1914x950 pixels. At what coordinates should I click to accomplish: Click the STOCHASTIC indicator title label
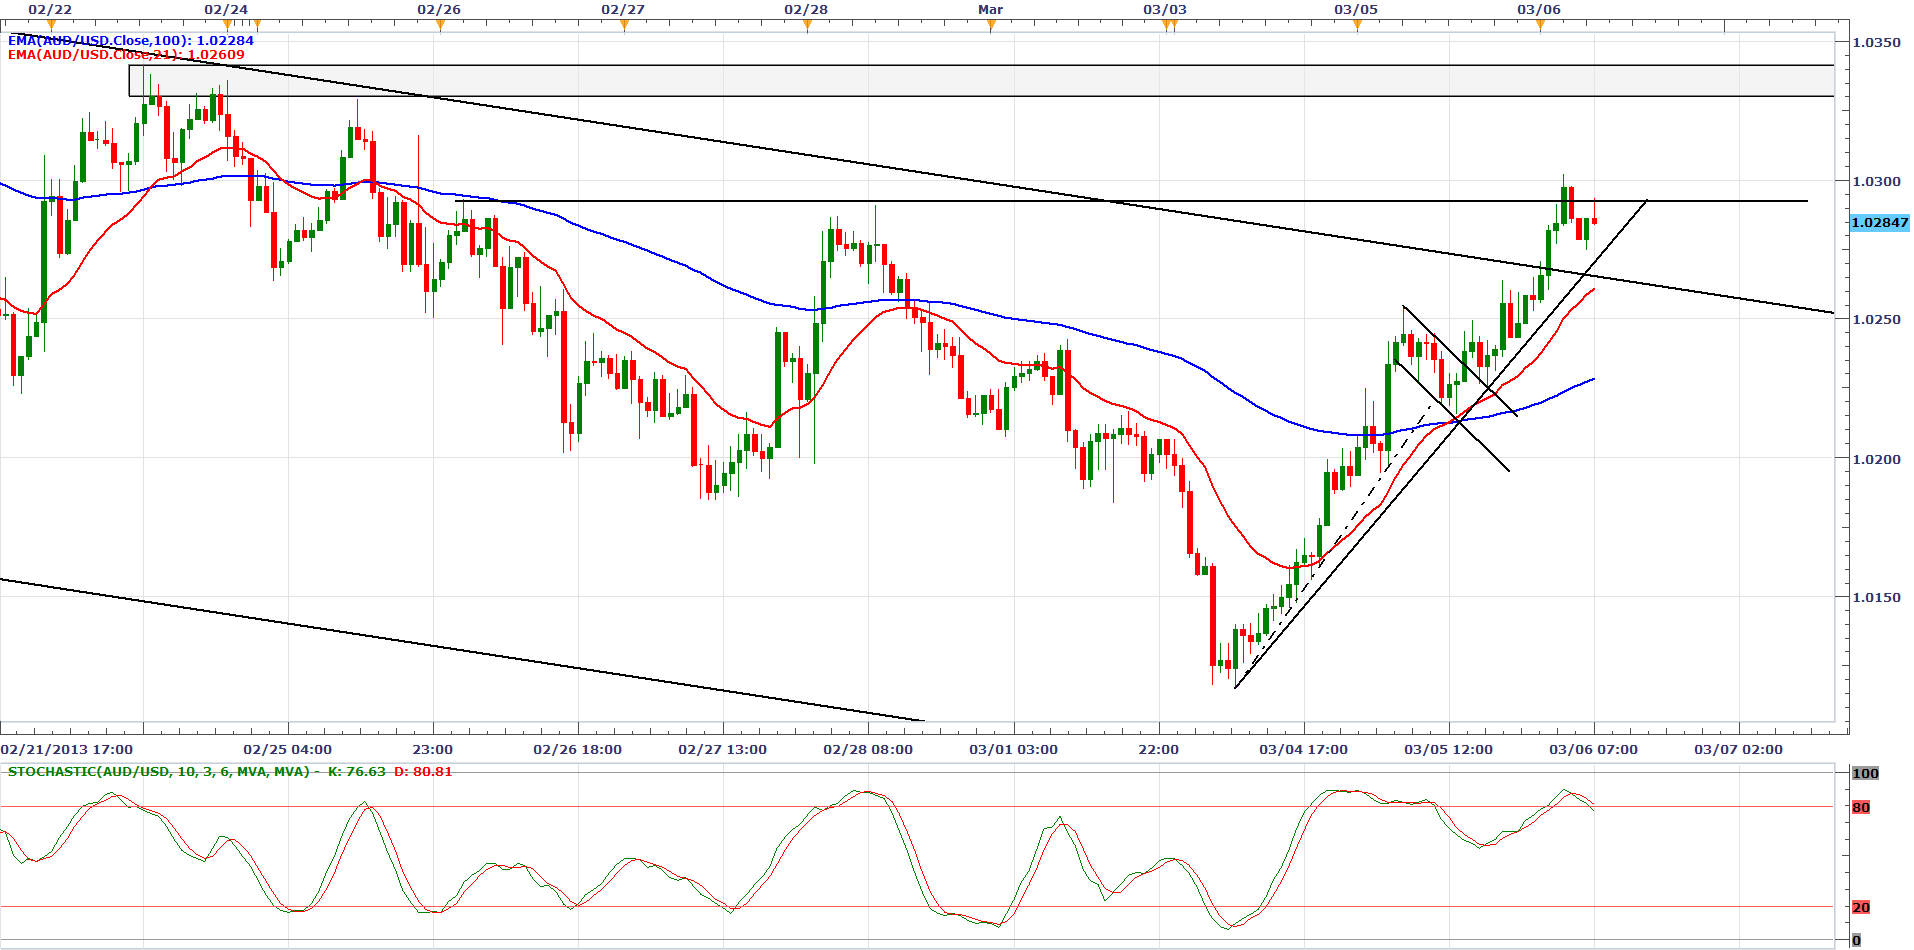[x=159, y=772]
